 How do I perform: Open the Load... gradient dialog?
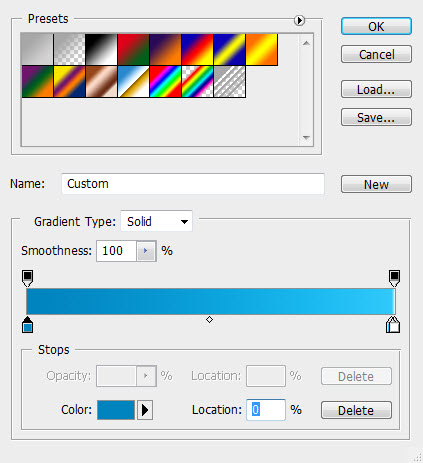tap(376, 89)
